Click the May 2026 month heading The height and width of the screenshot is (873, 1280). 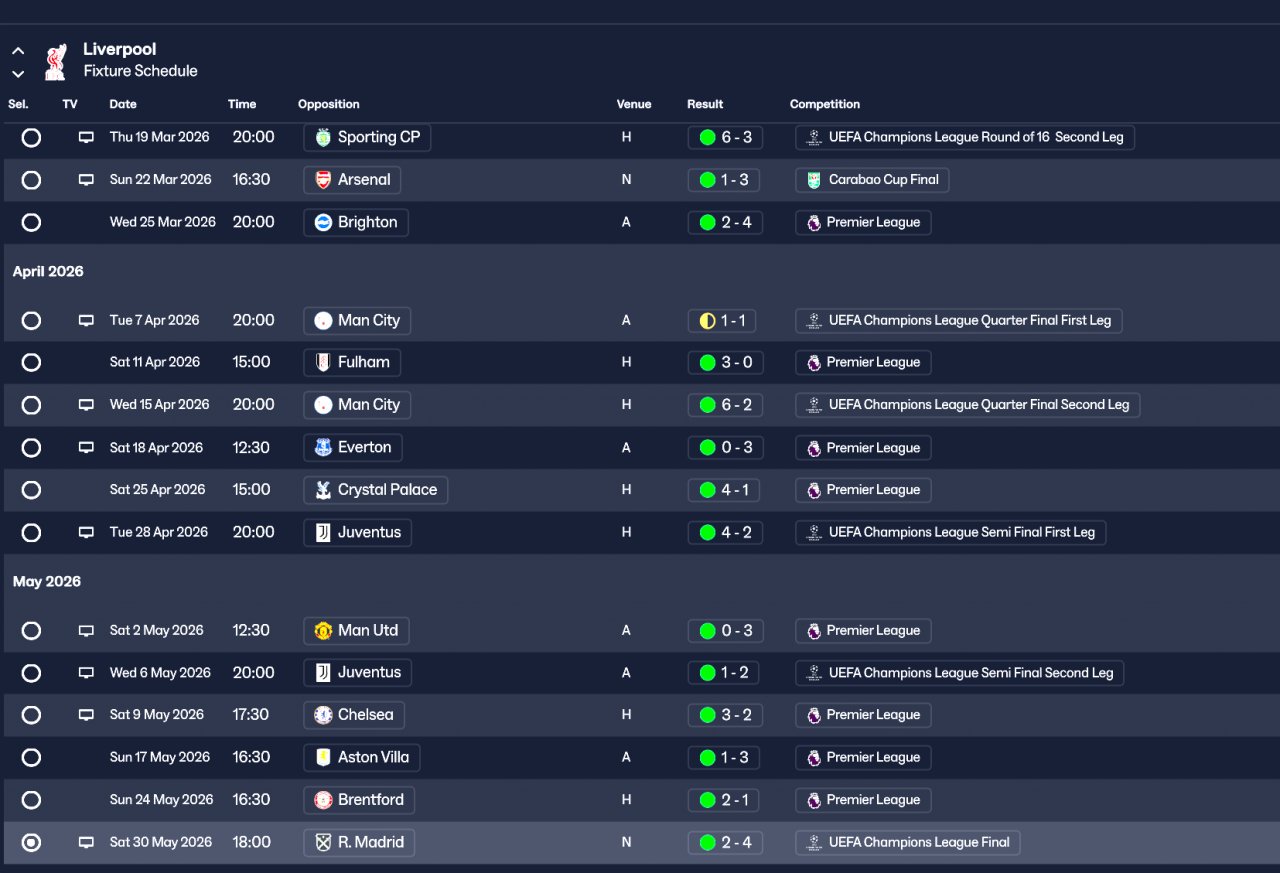click(47, 582)
